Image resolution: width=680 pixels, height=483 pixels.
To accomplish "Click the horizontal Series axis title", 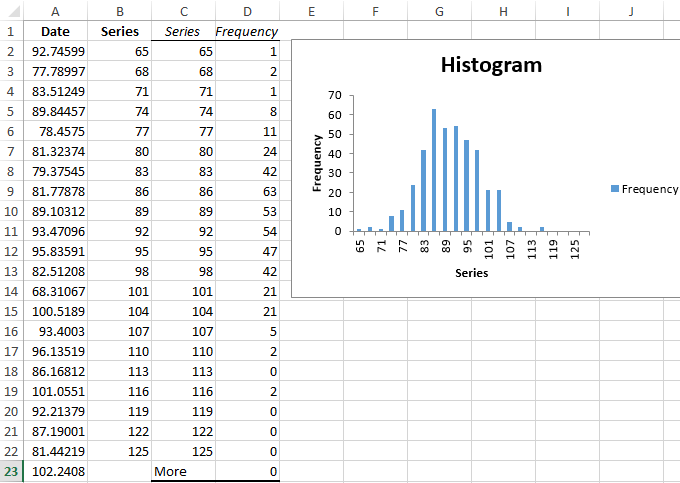I will tap(471, 272).
